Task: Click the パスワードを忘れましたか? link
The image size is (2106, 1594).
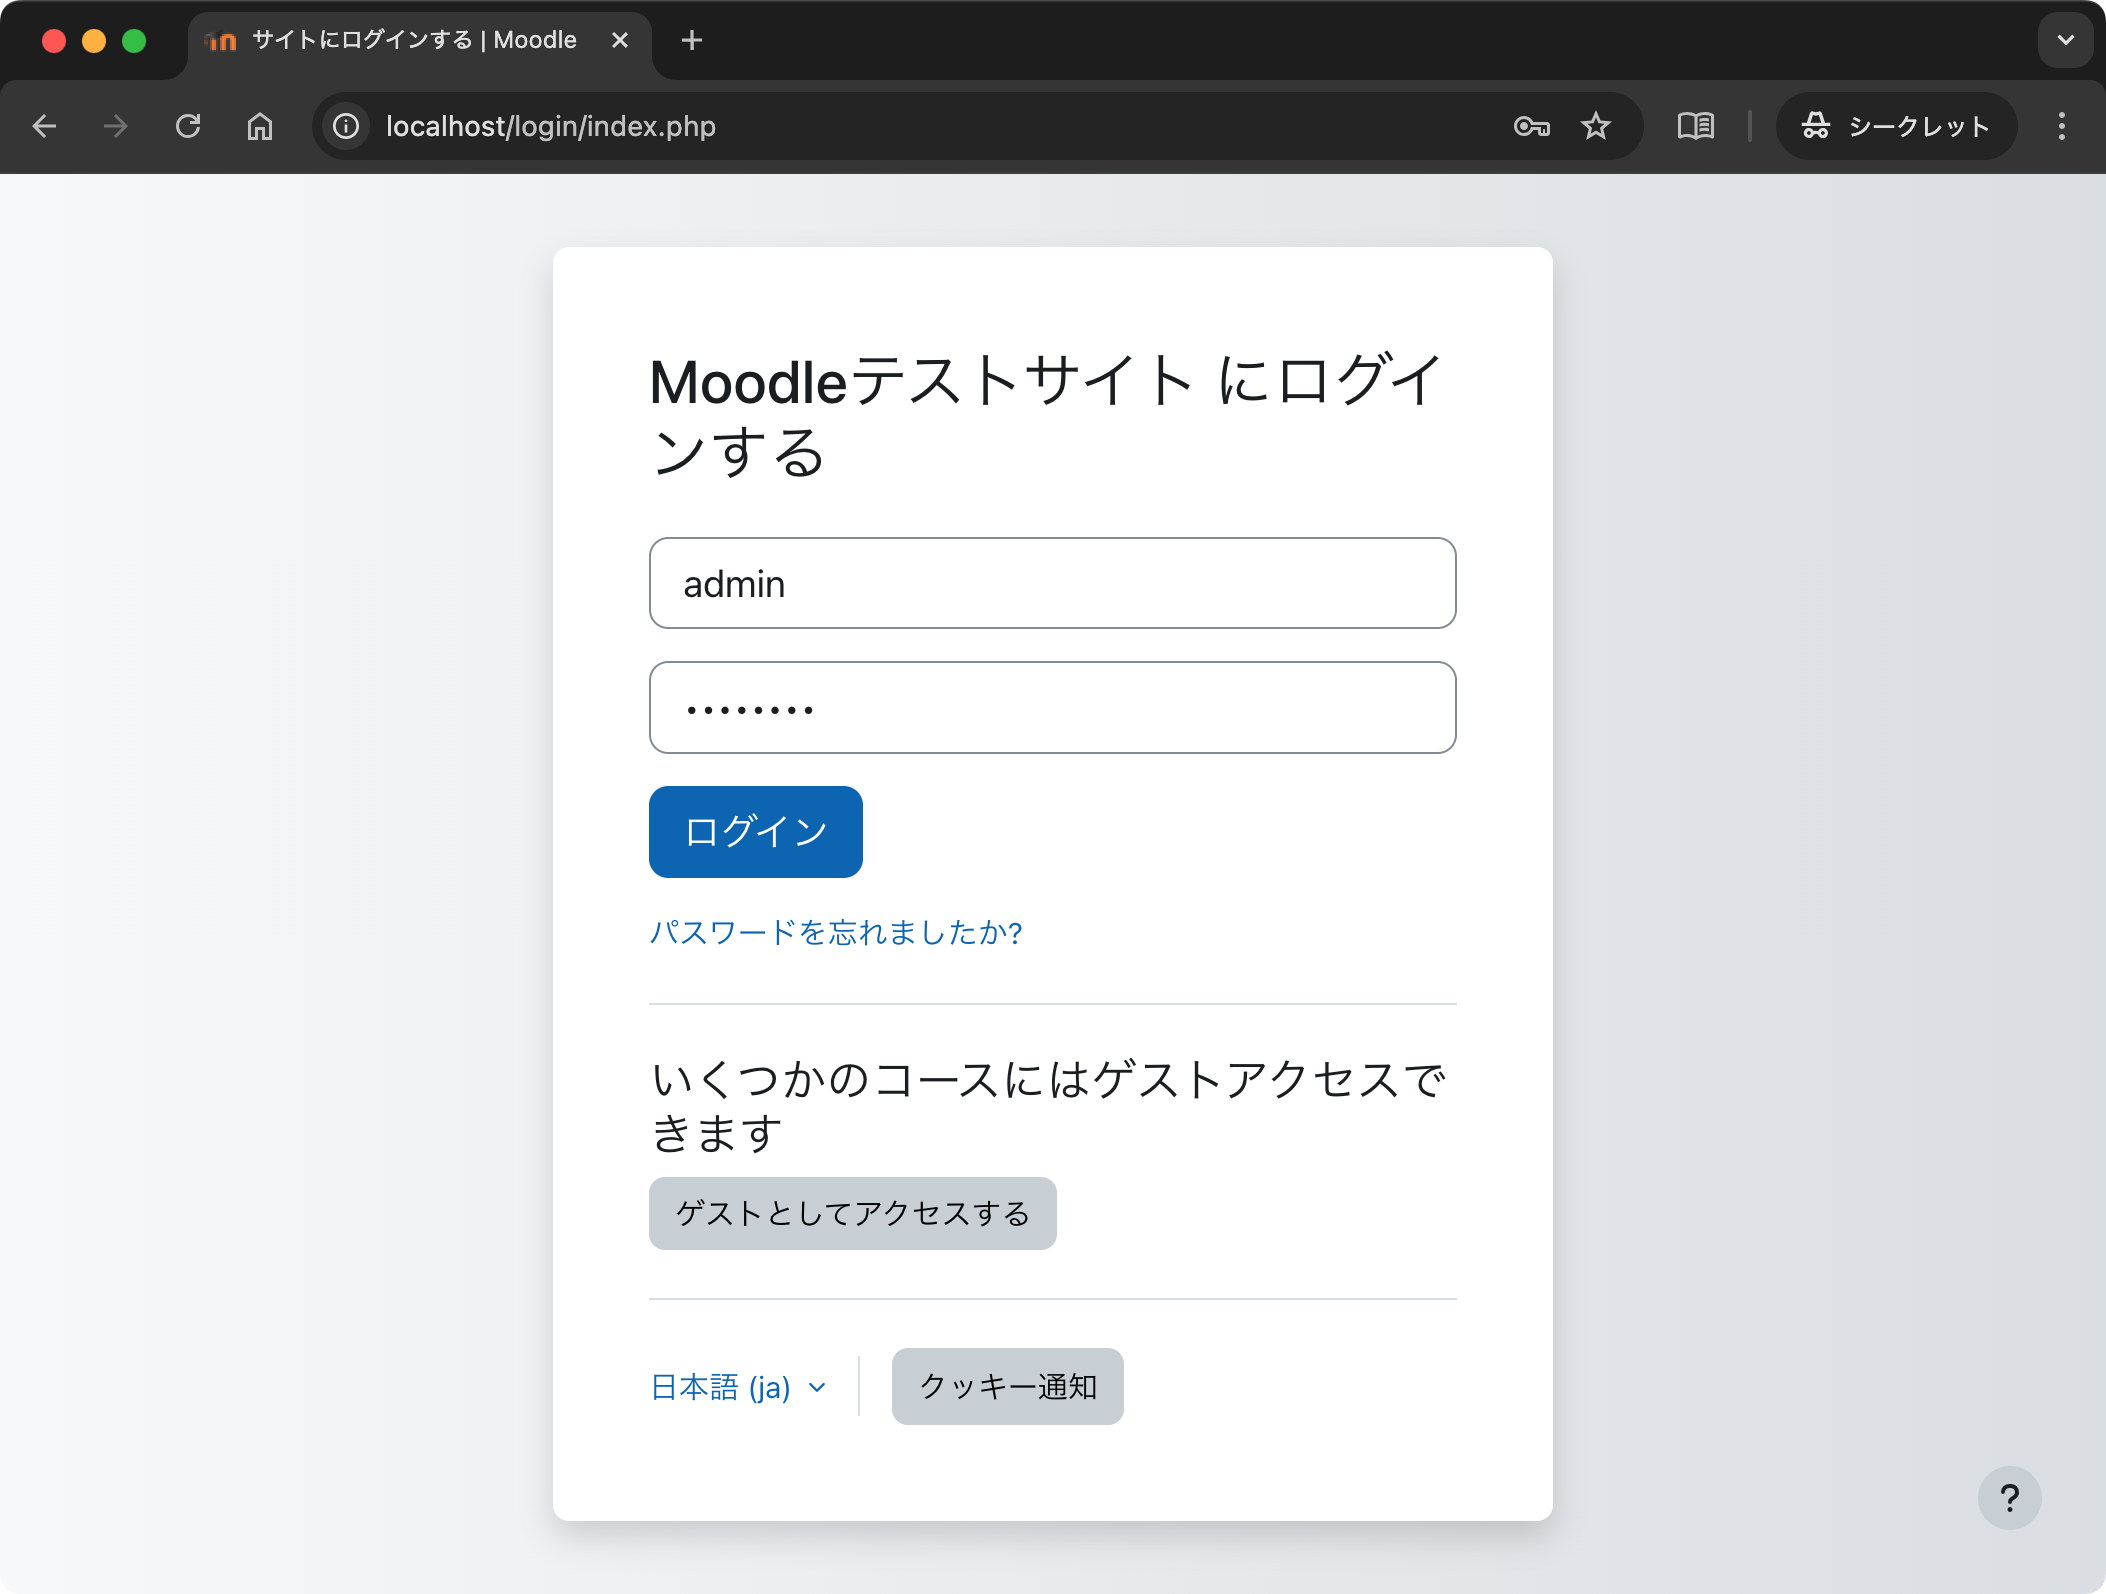Action: [835, 932]
